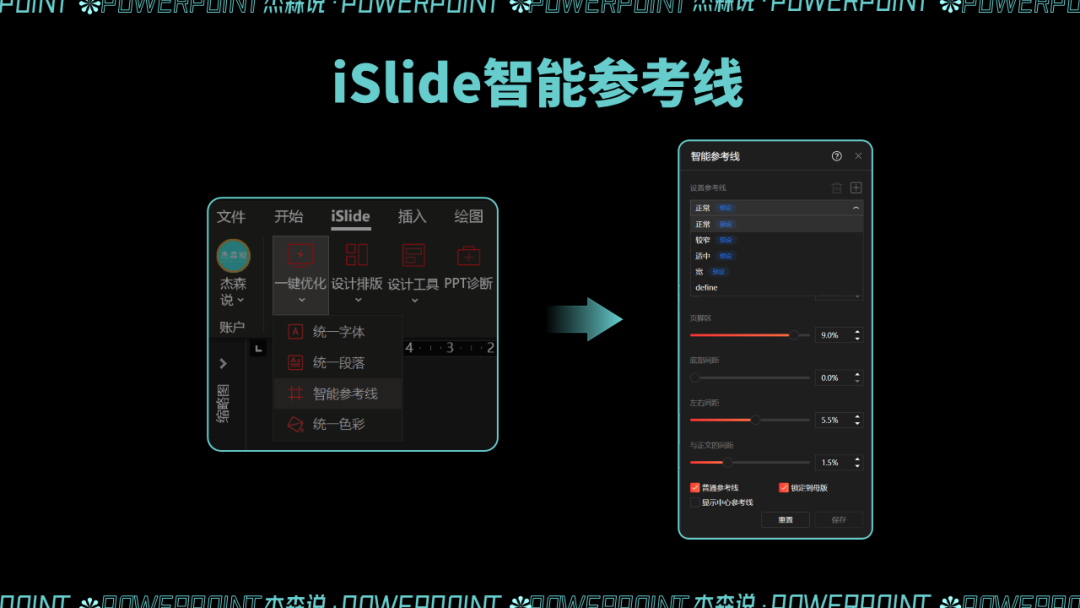This screenshot has height=608, width=1080.
Task: Click the plus icon to add guide preset
Action: 856,187
